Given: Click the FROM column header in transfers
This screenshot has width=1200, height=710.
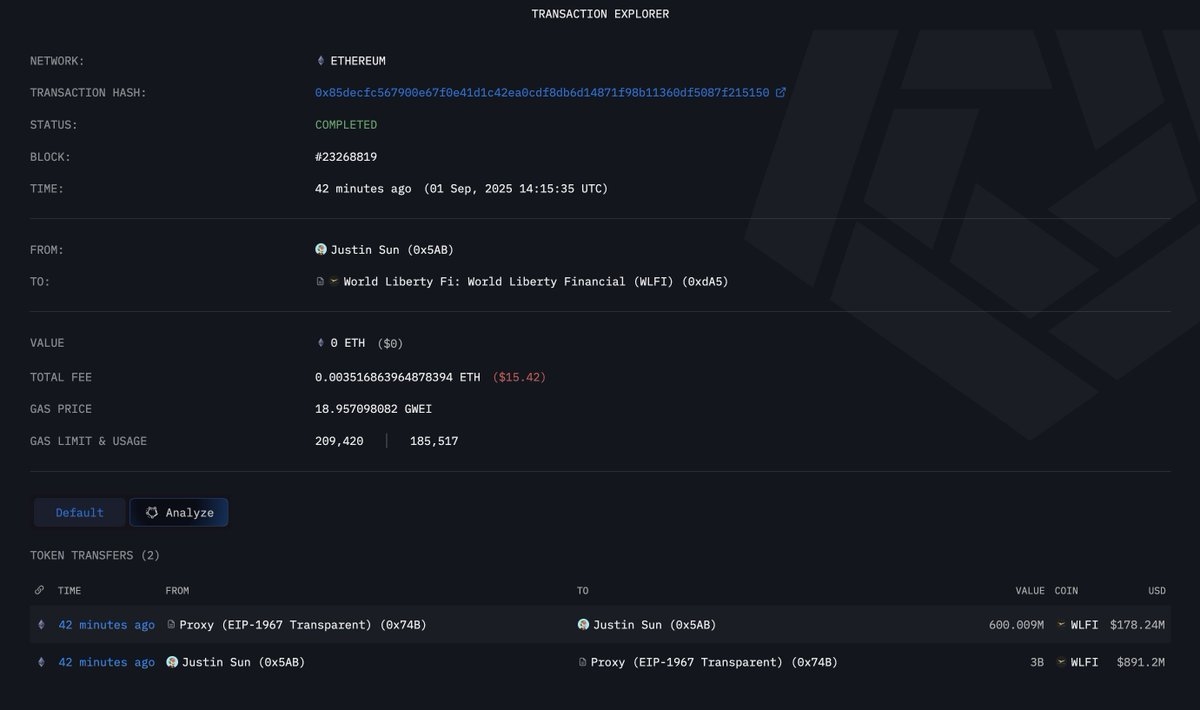Looking at the screenshot, I should (x=177, y=591).
